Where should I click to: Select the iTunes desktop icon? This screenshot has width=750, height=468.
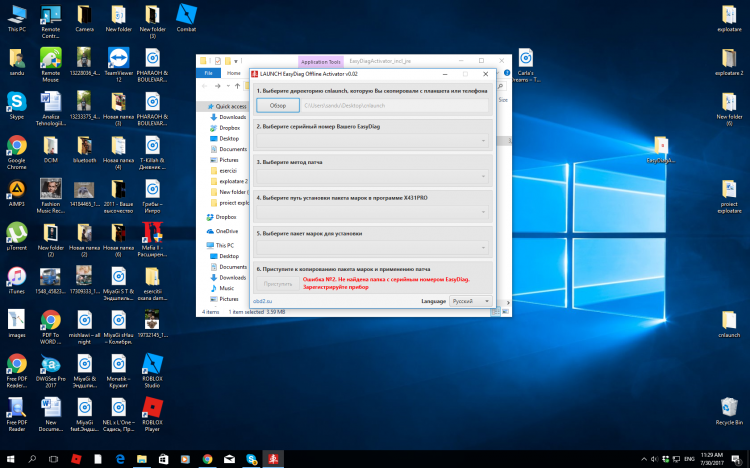(16, 277)
